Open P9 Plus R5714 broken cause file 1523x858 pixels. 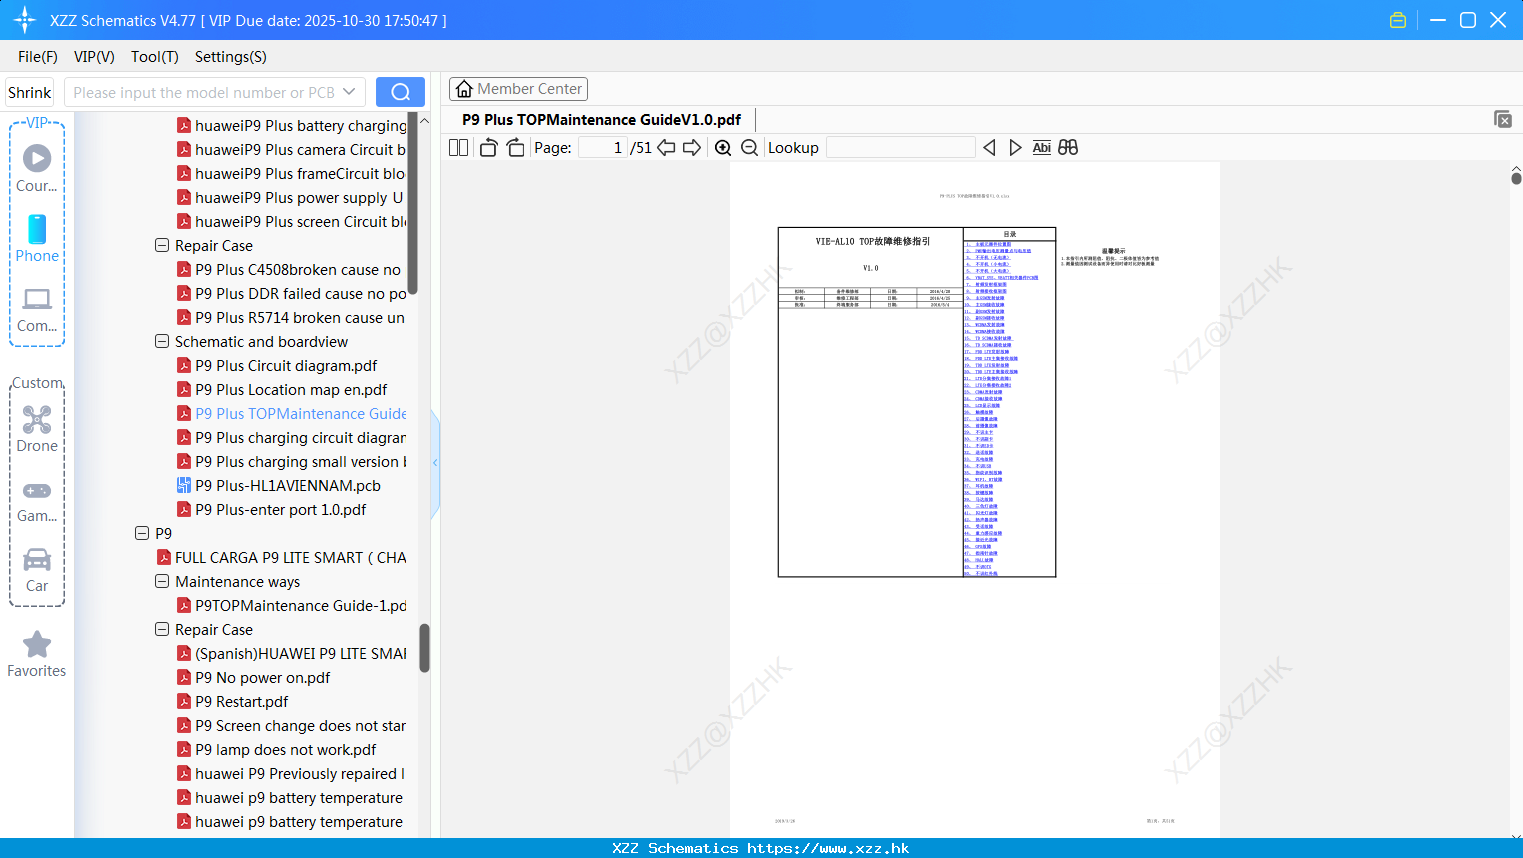point(291,317)
